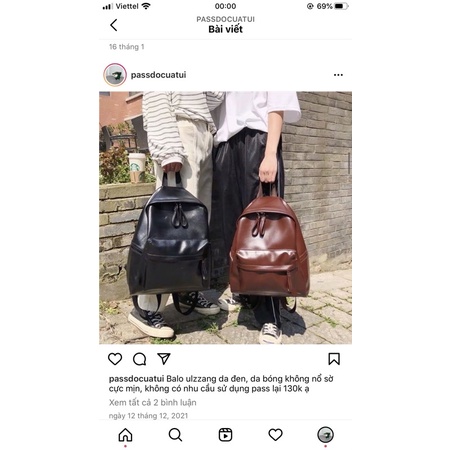Open comments with the speech bubble icon
Viewport: 450px width, 450px height.
(139, 359)
